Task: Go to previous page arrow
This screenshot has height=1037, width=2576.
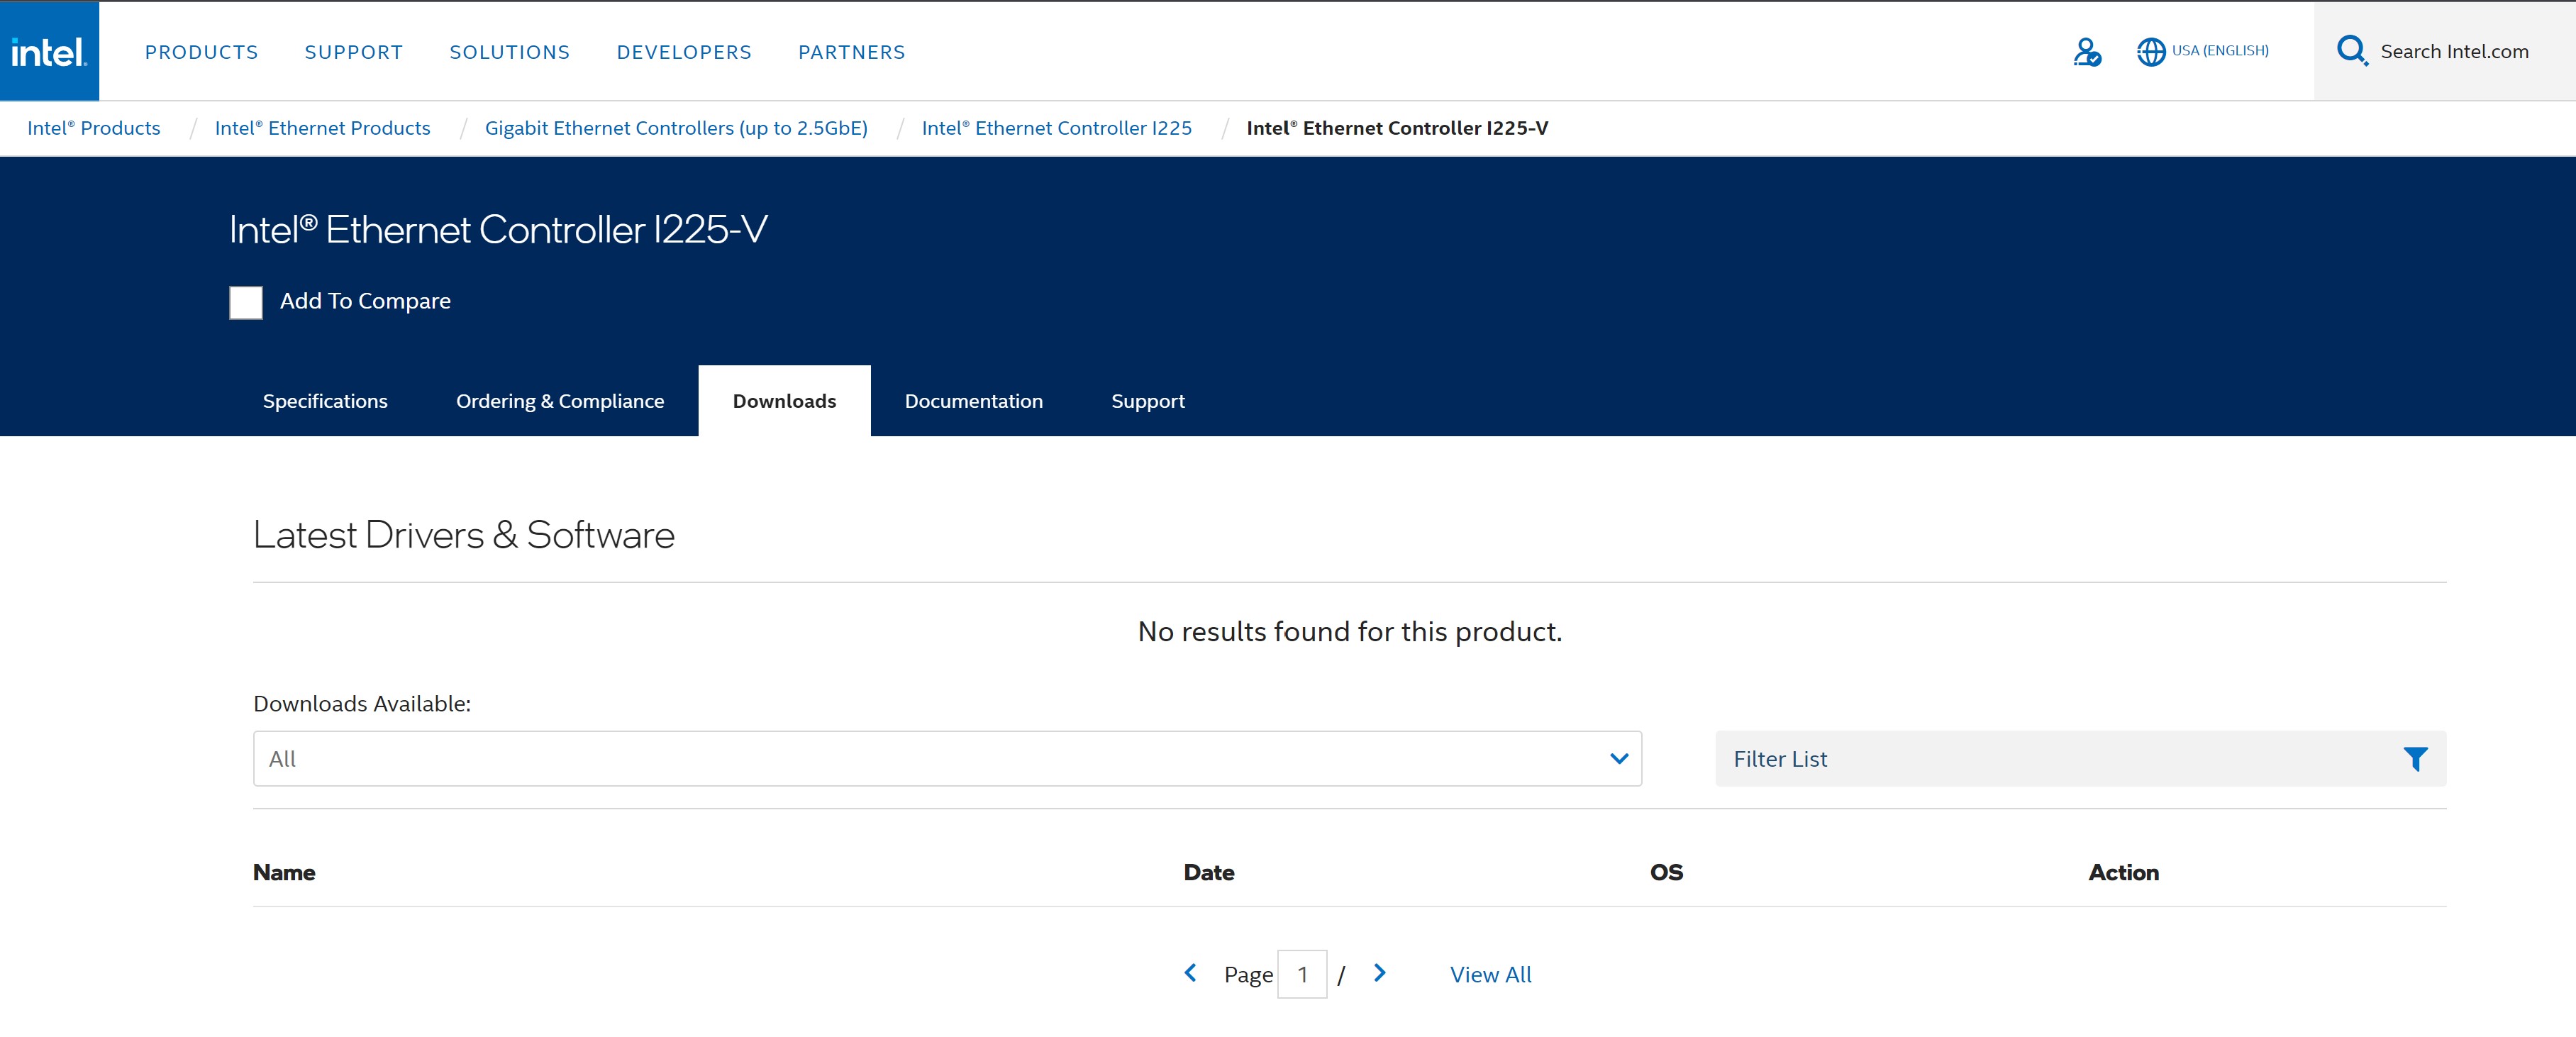Action: (1190, 973)
